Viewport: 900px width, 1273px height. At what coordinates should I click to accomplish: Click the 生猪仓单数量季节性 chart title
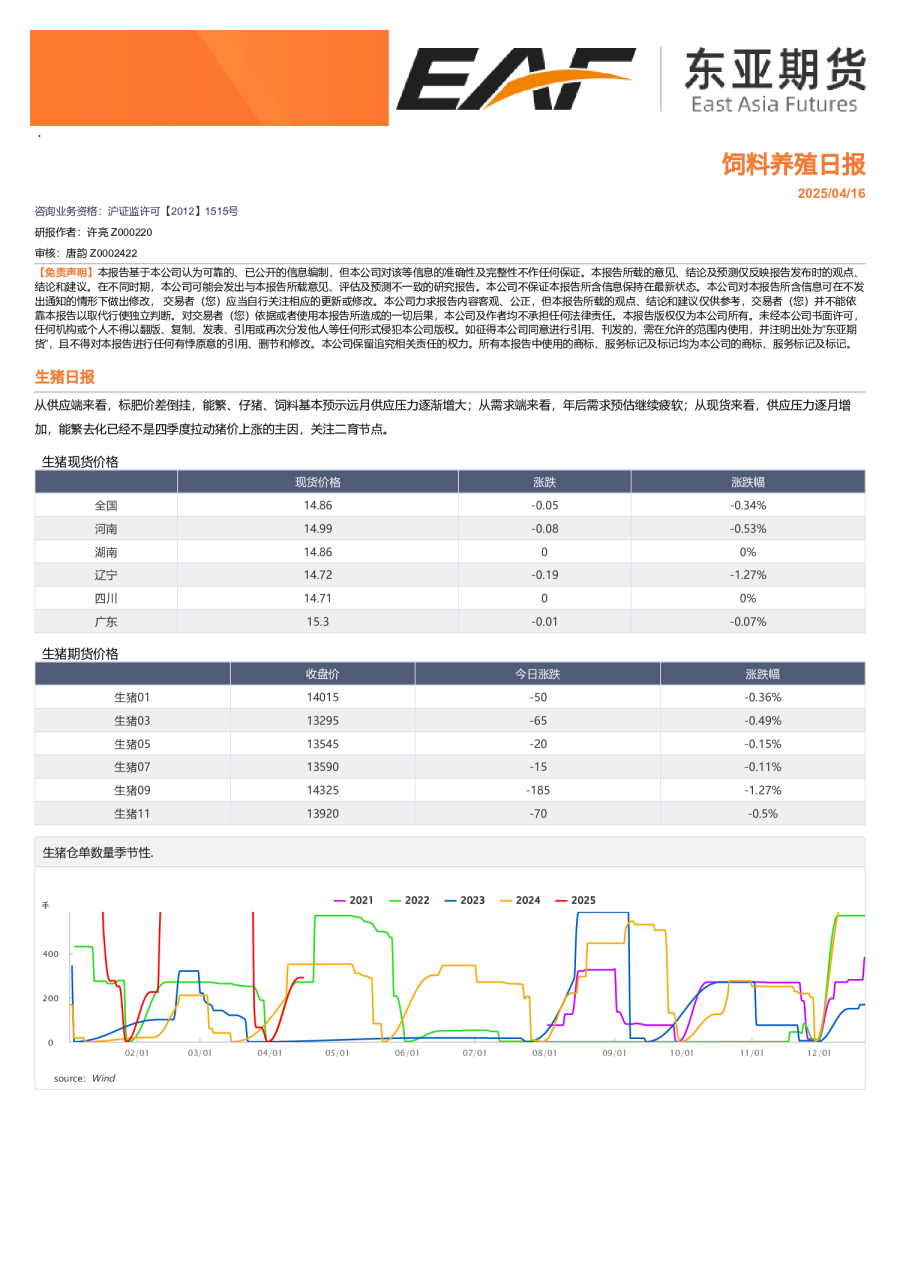click(98, 853)
